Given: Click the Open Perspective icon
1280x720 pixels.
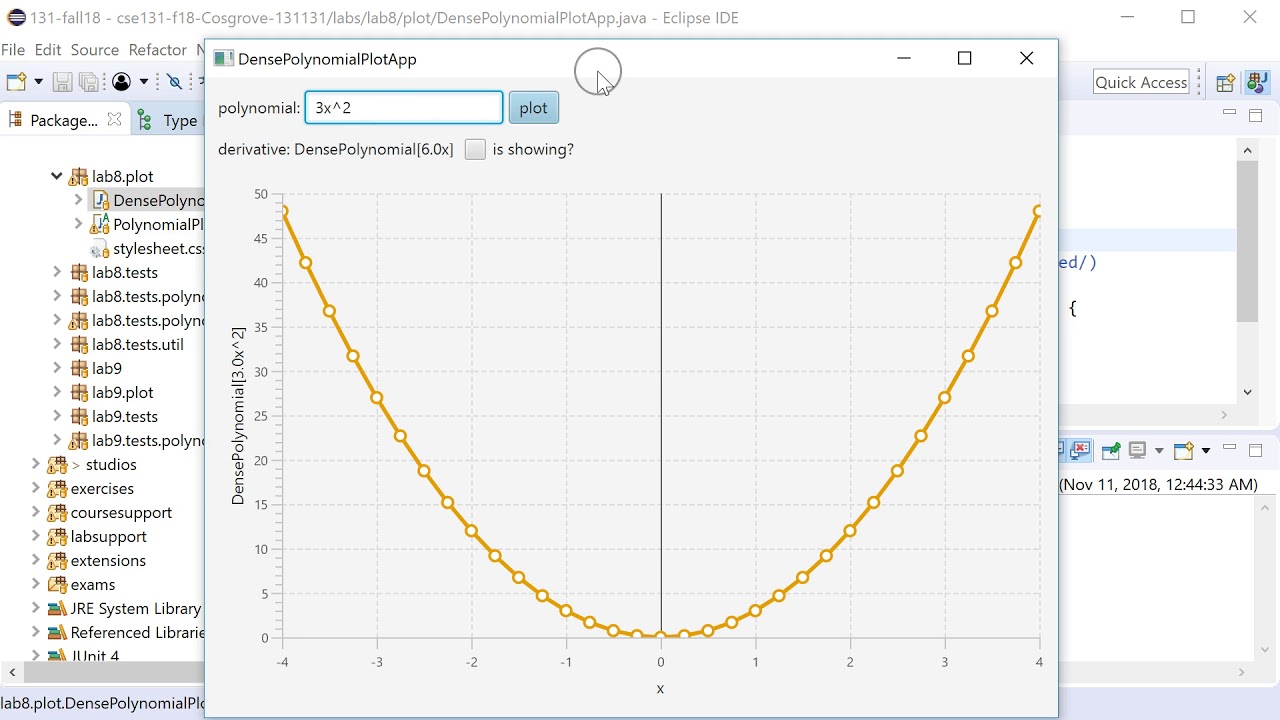Looking at the screenshot, I should [1225, 83].
